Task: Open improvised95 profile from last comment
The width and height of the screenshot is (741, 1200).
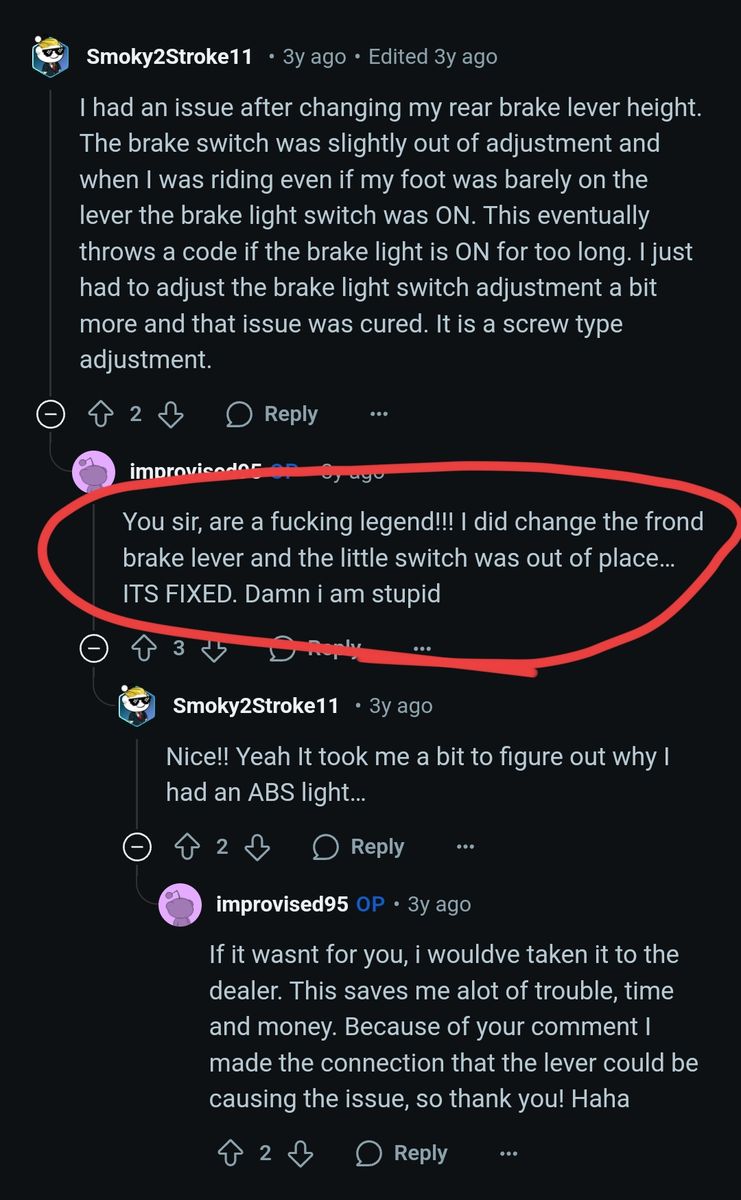Action: [282, 904]
